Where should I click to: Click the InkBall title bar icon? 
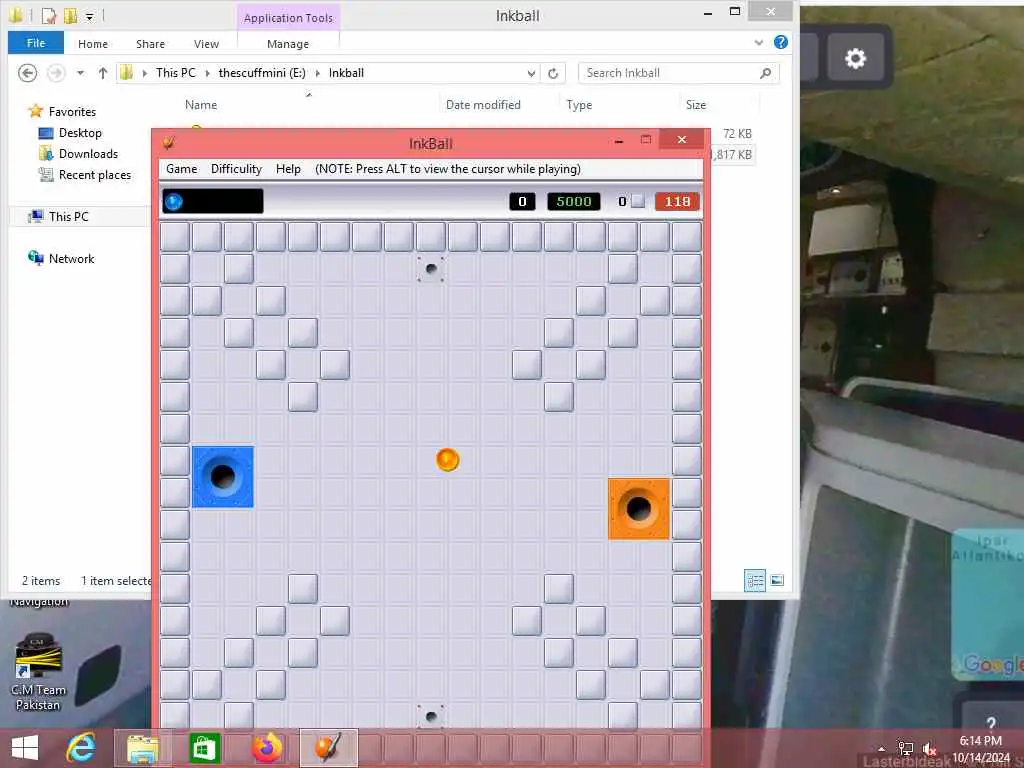(168, 142)
